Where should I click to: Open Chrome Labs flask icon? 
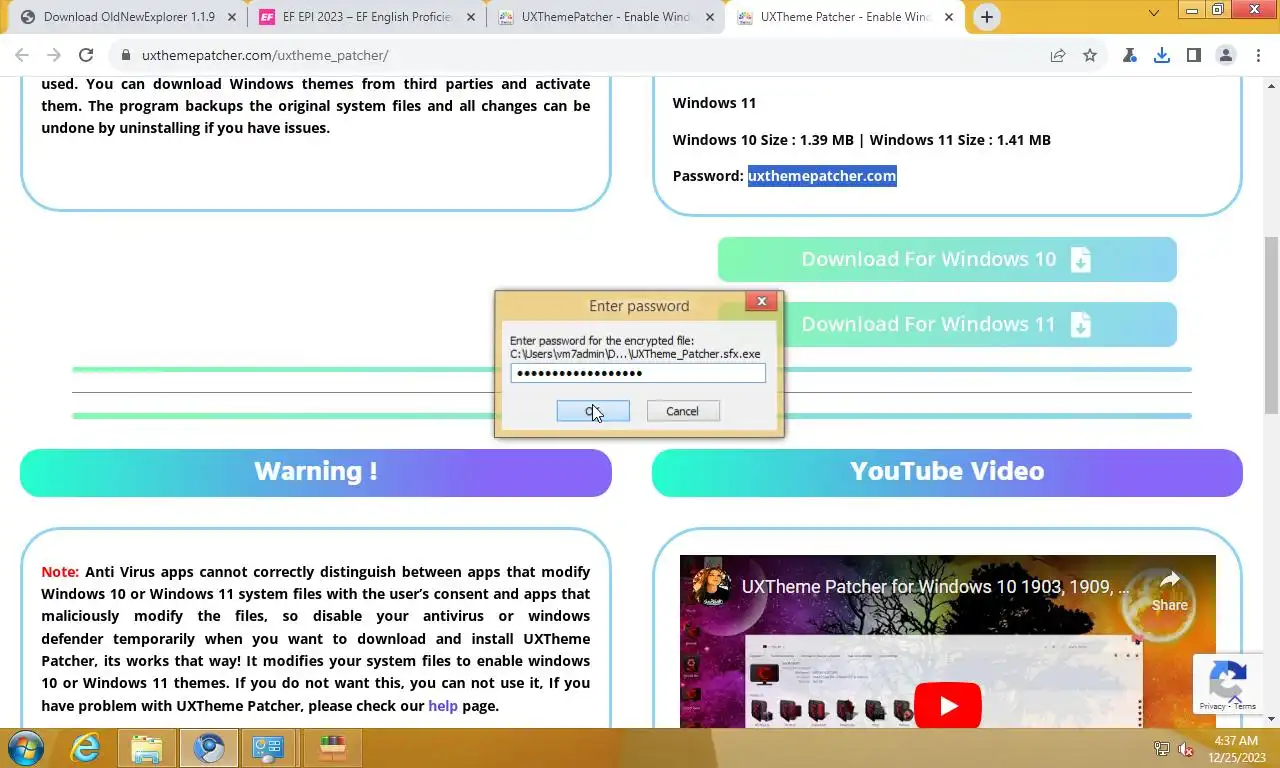point(1130,56)
